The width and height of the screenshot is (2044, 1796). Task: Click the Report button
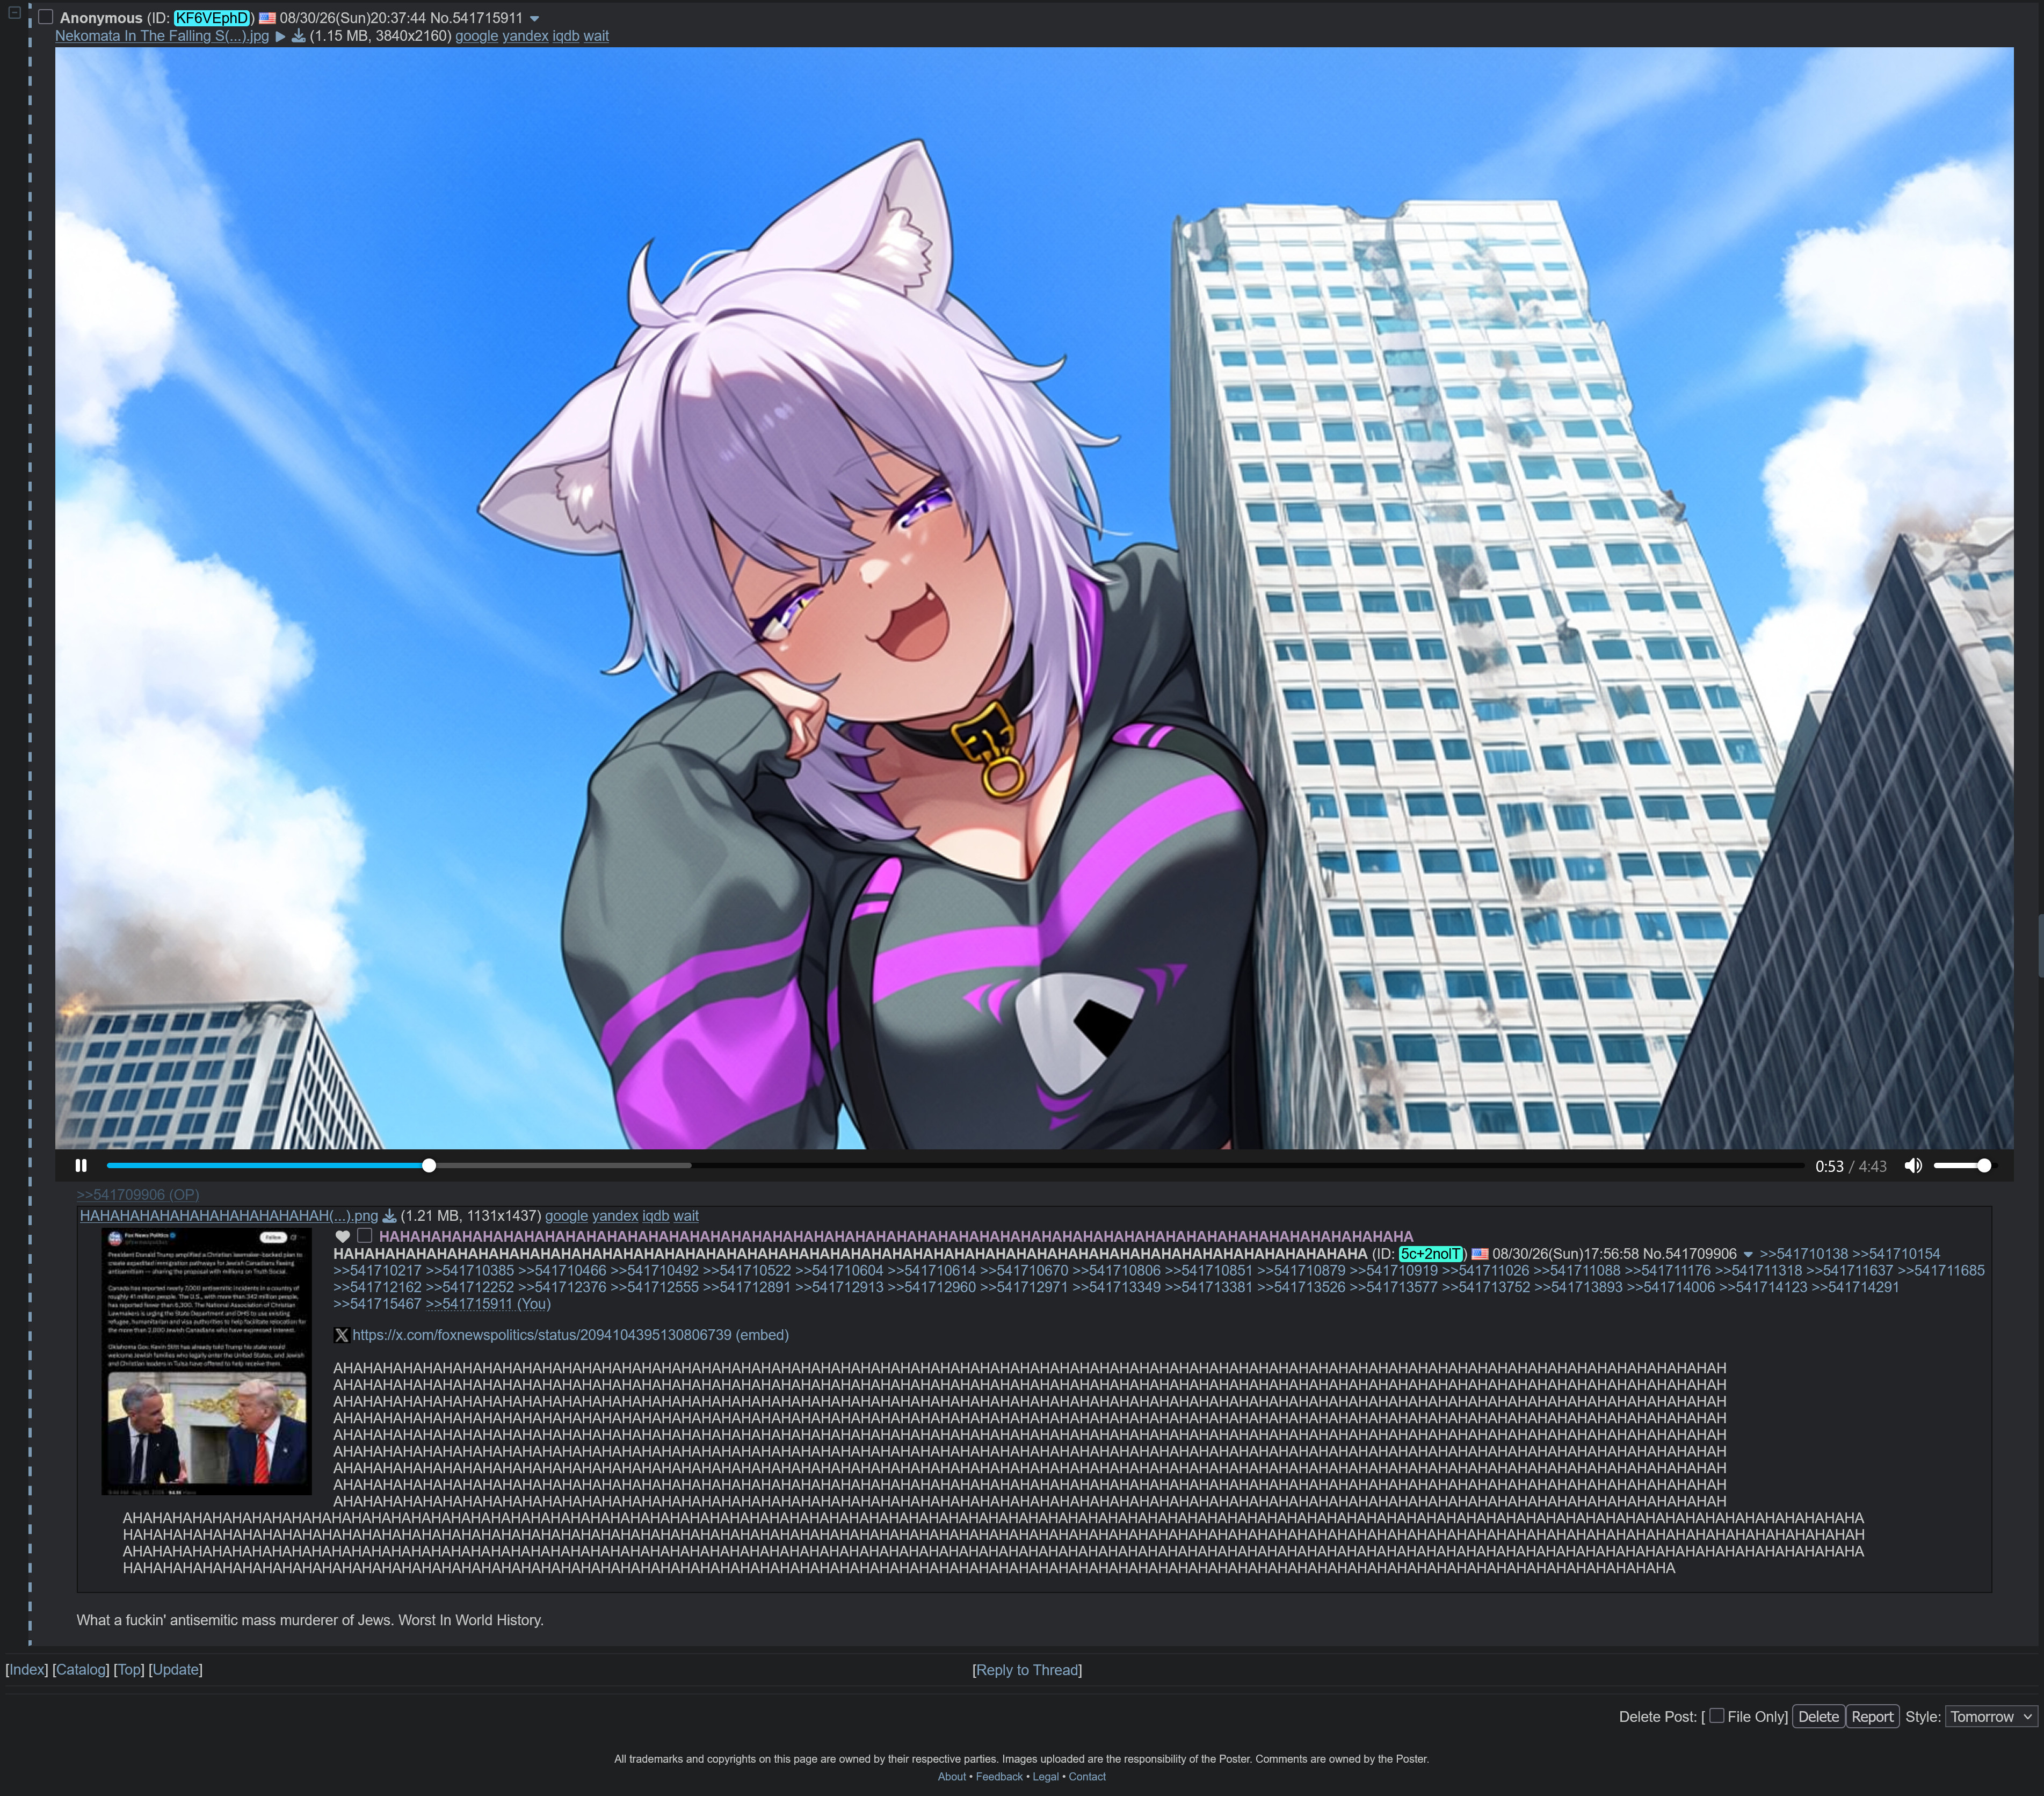[x=1872, y=1717]
